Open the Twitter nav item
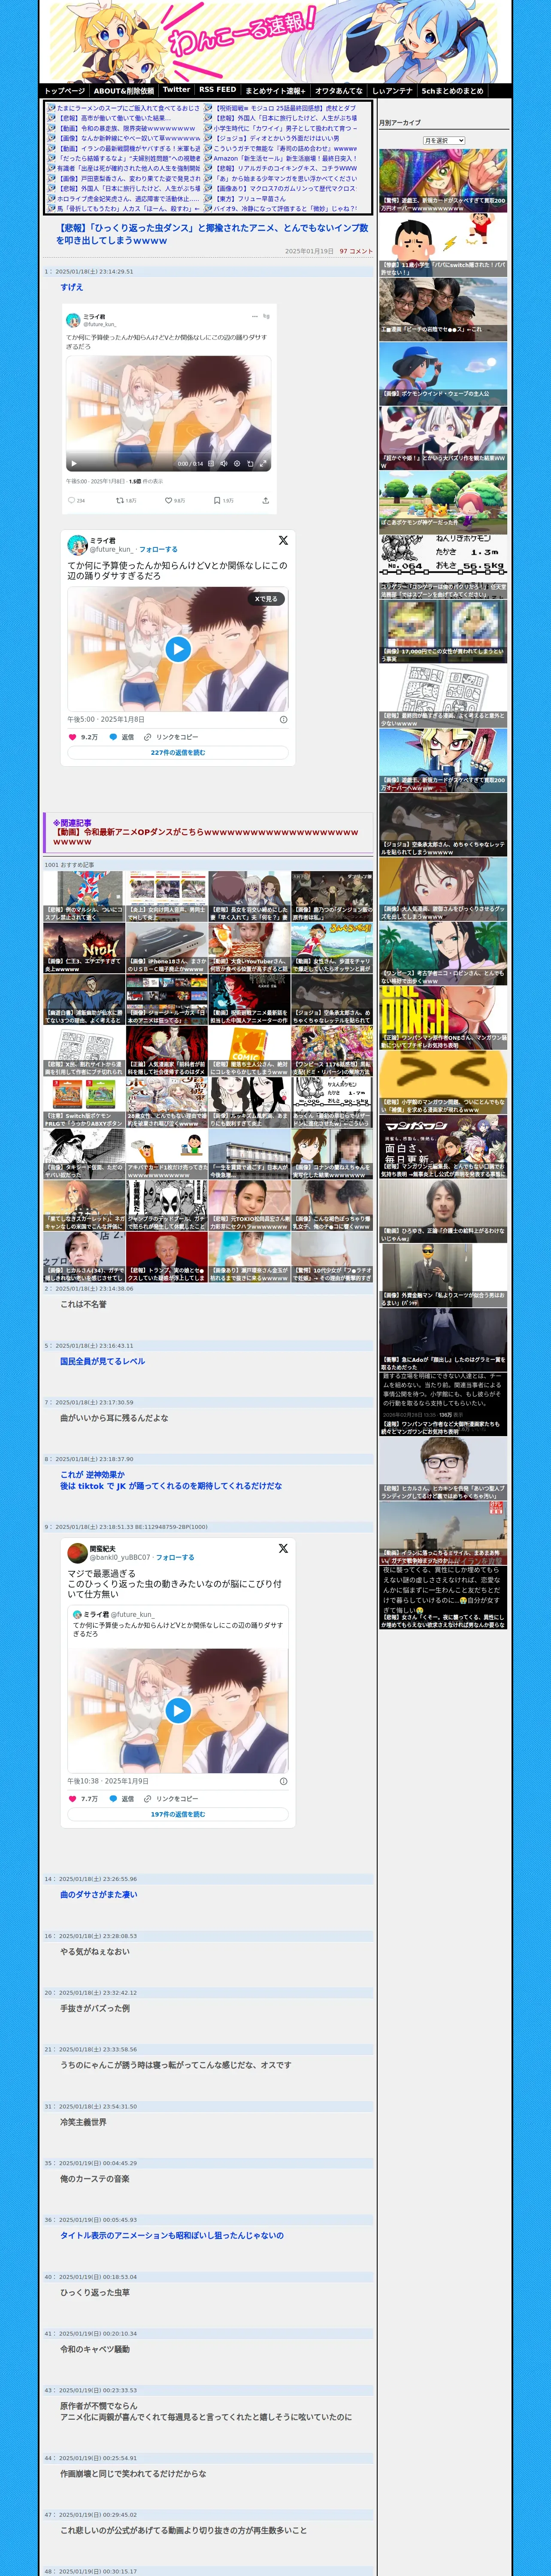Image resolution: width=551 pixels, height=2576 pixels. coord(176,90)
